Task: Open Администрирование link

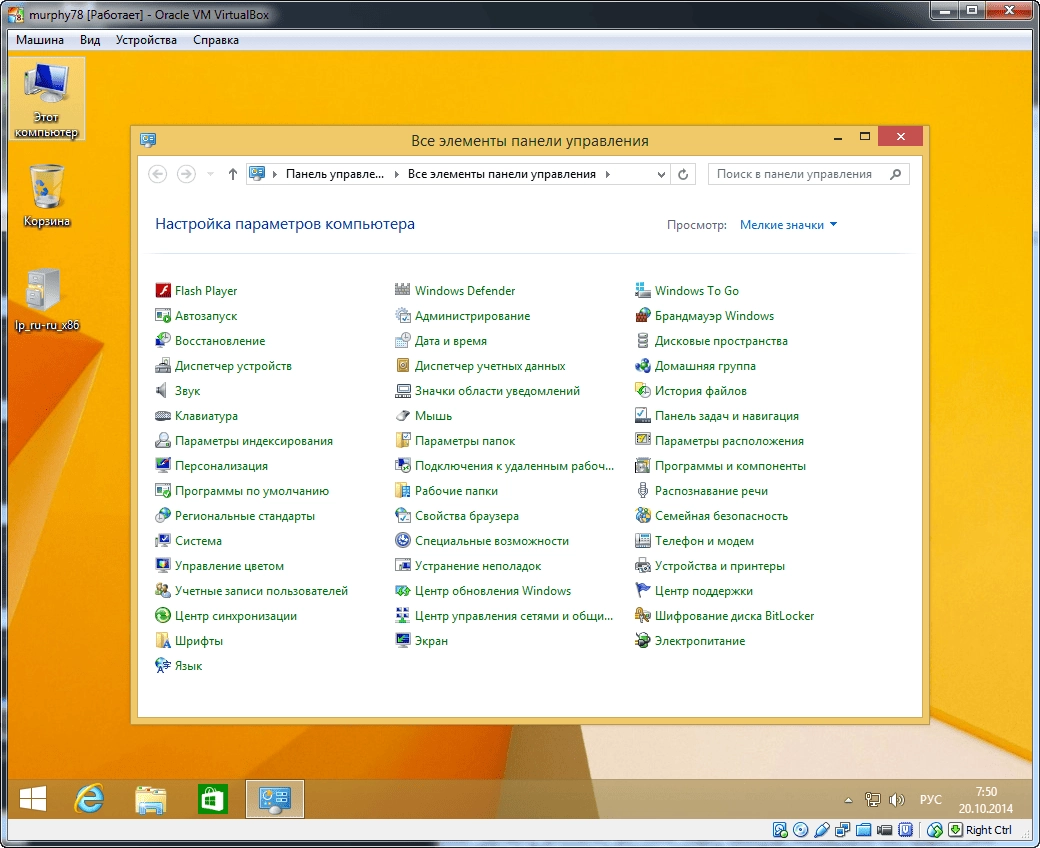Action: coord(472,316)
